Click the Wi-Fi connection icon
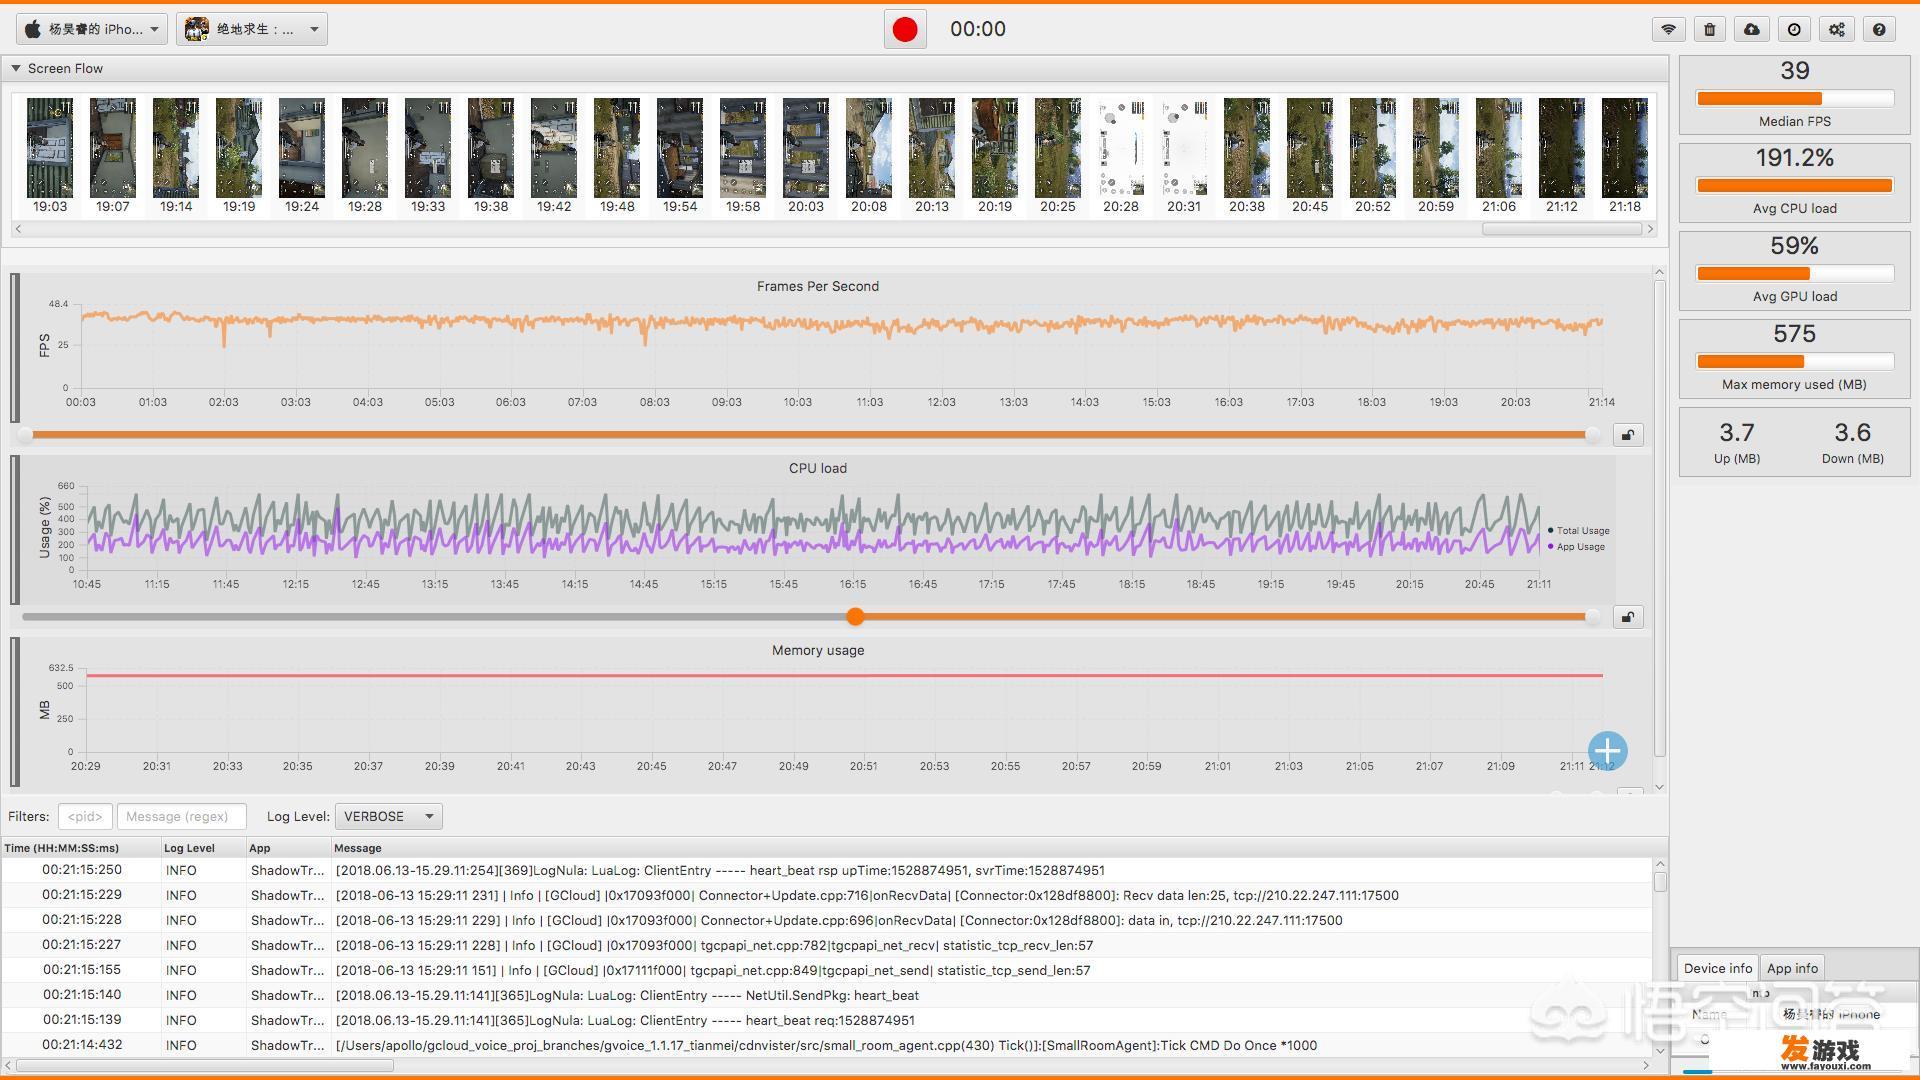Image resolution: width=1920 pixels, height=1080 pixels. pyautogui.click(x=1668, y=29)
